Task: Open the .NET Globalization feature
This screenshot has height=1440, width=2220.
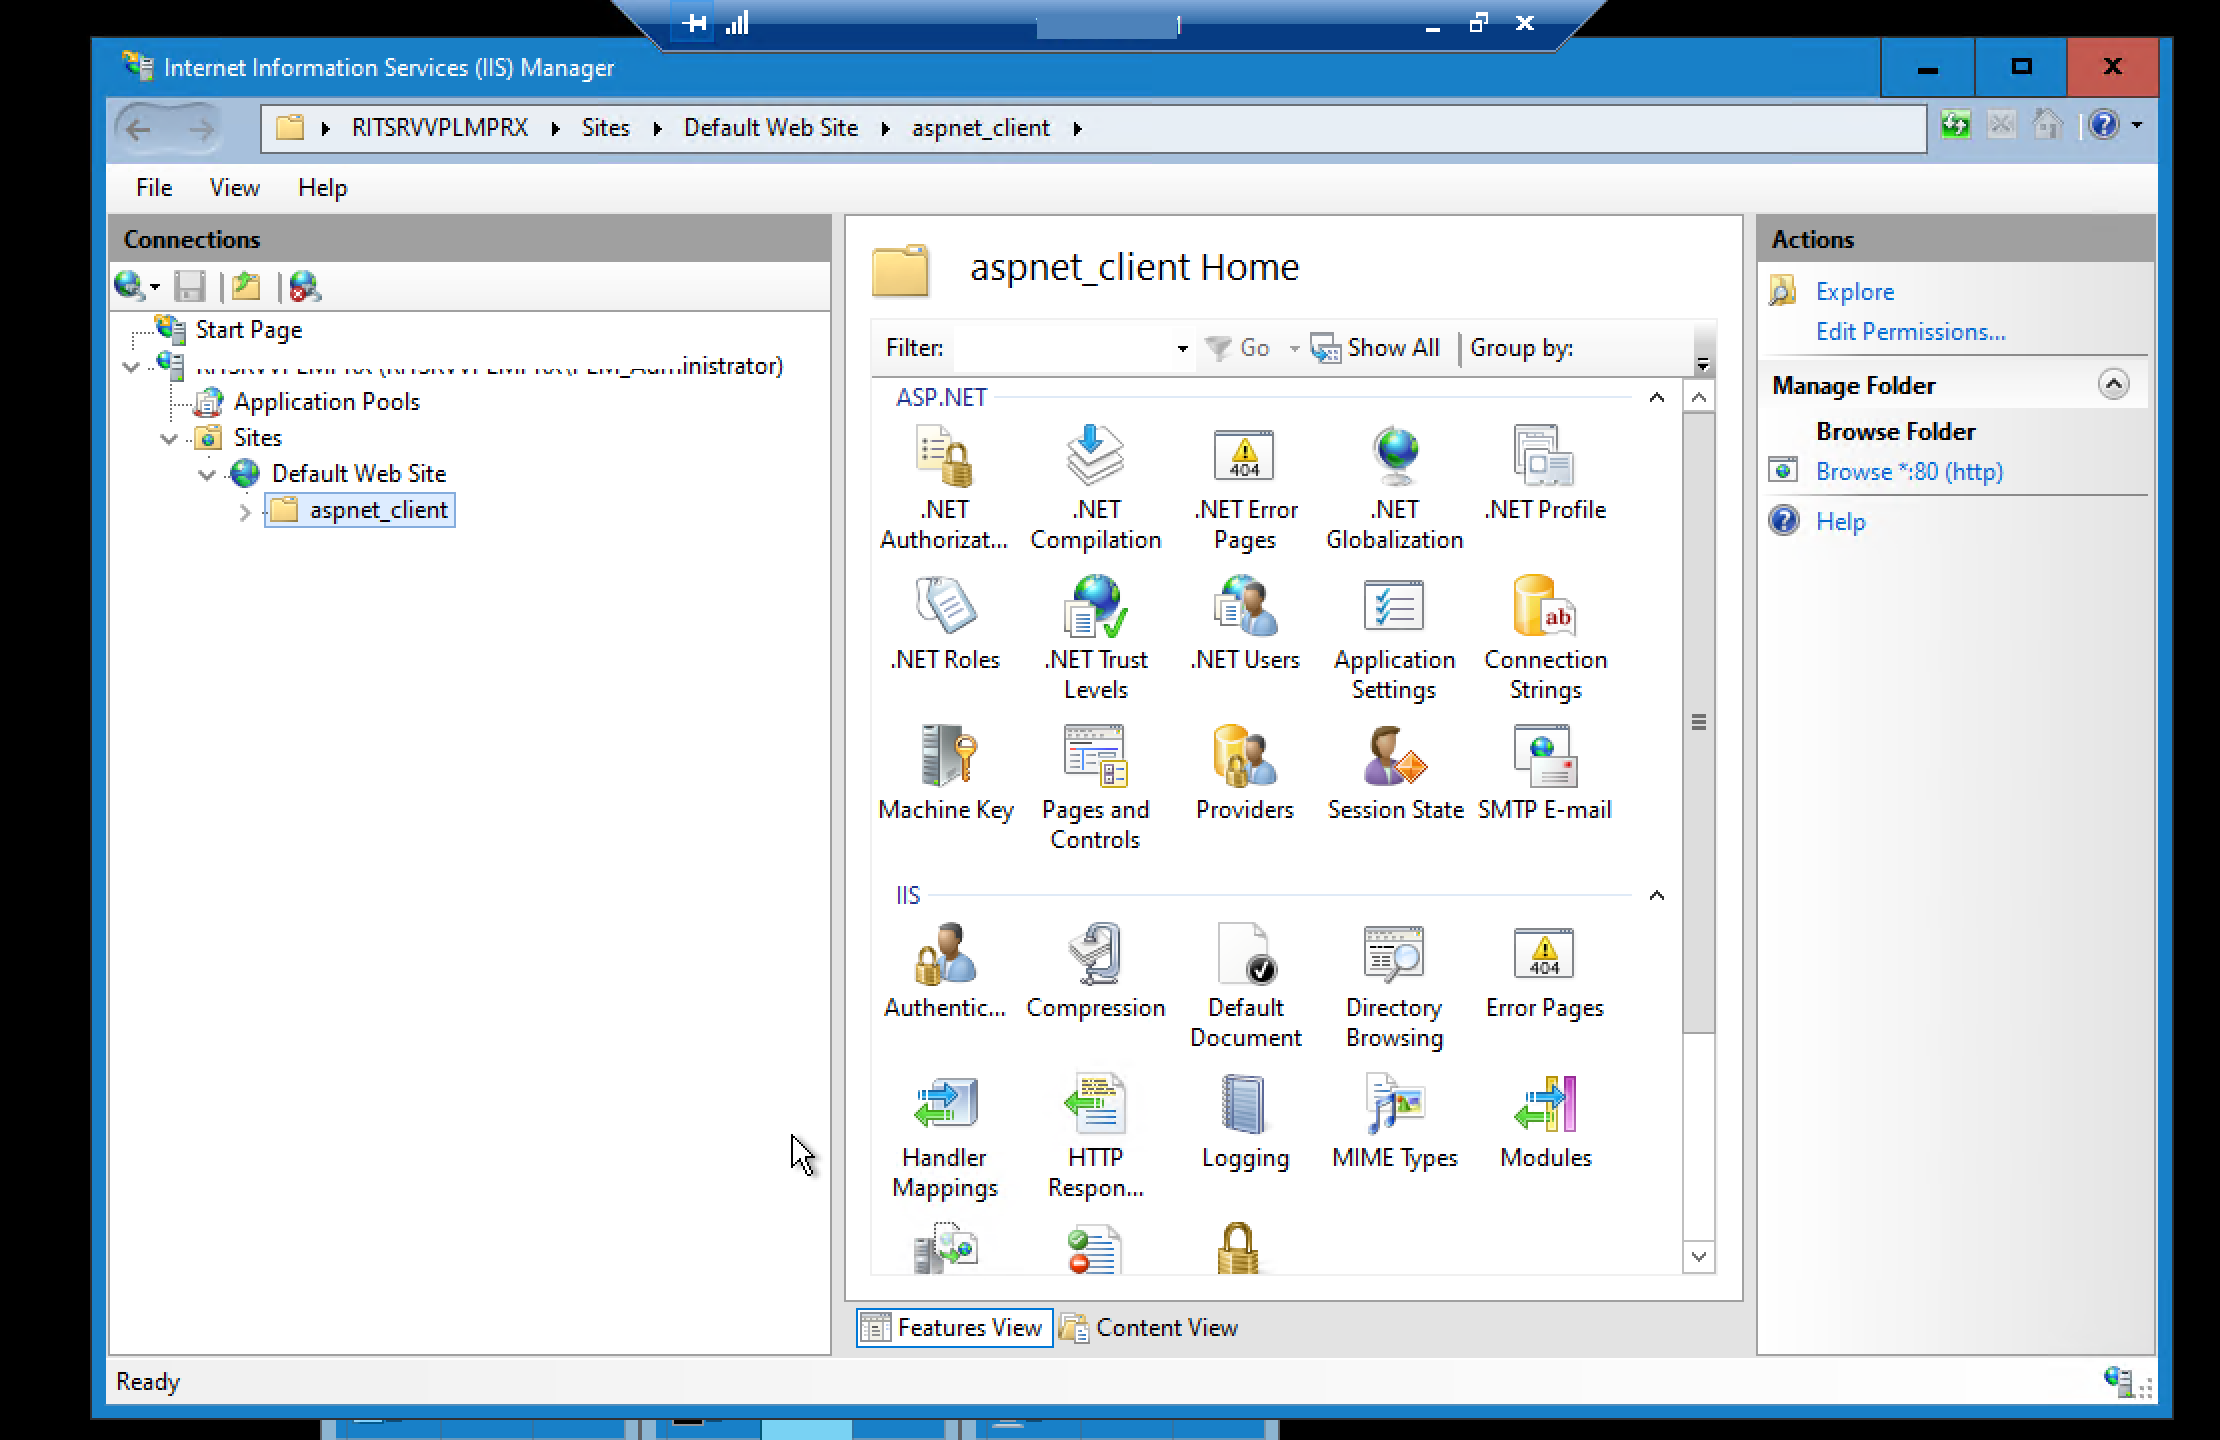Action: (1395, 488)
